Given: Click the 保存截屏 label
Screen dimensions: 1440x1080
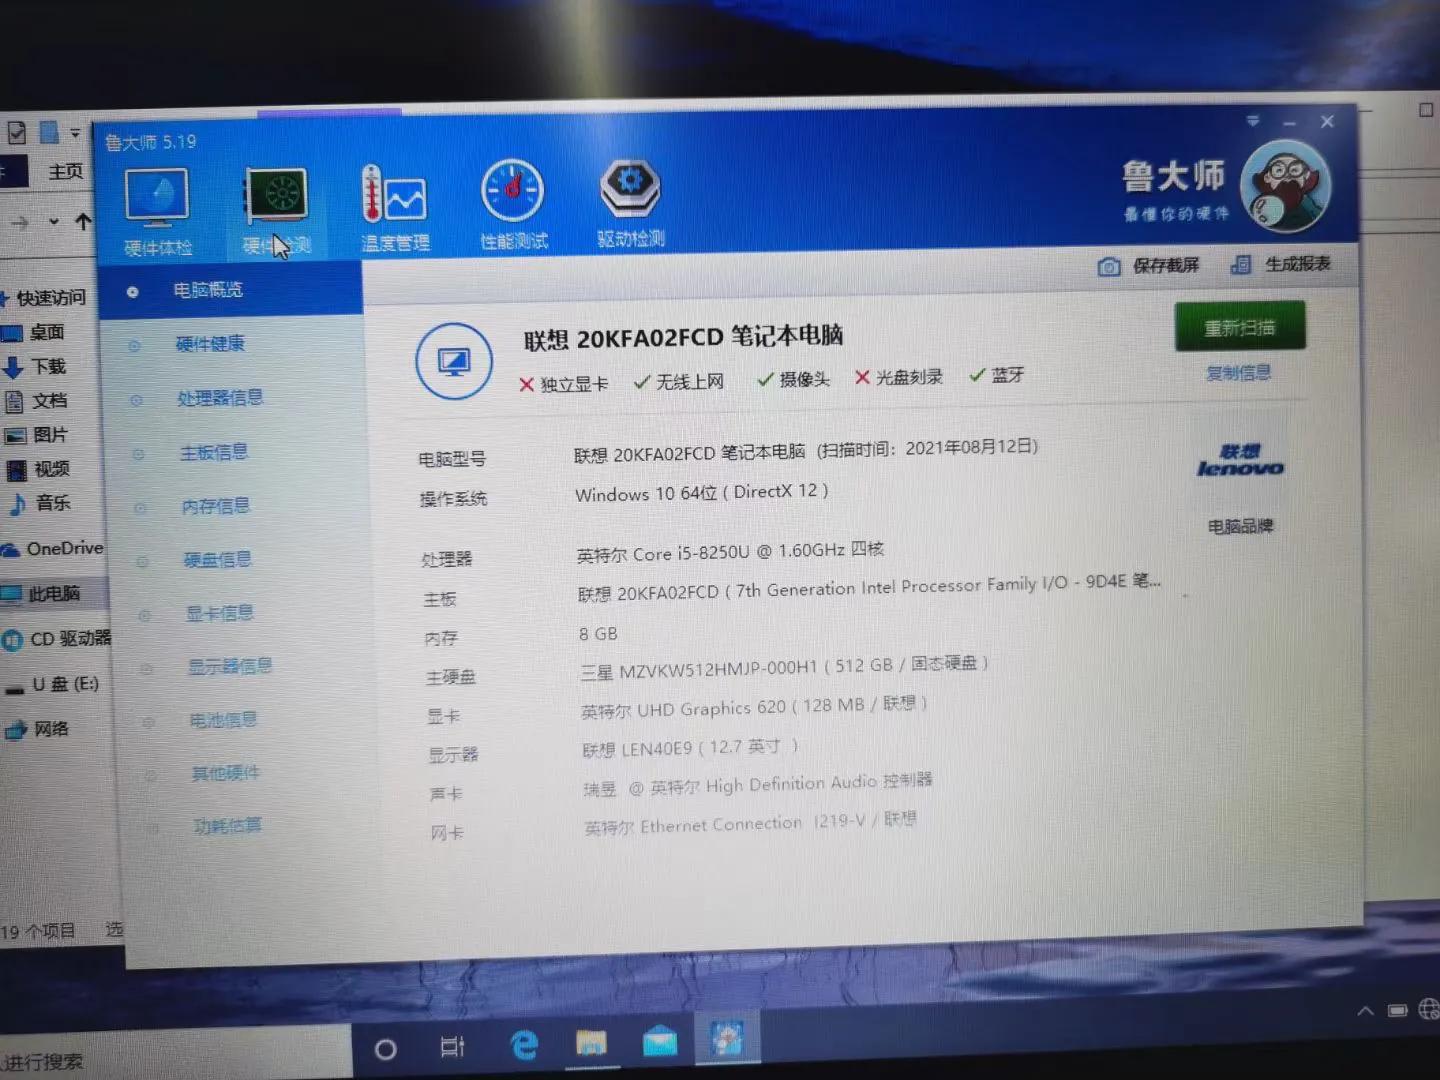Looking at the screenshot, I should click(1165, 265).
